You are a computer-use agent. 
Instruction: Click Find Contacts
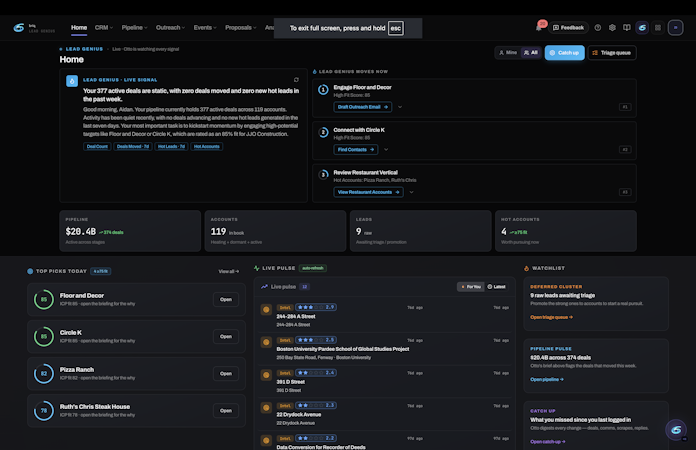(356, 150)
